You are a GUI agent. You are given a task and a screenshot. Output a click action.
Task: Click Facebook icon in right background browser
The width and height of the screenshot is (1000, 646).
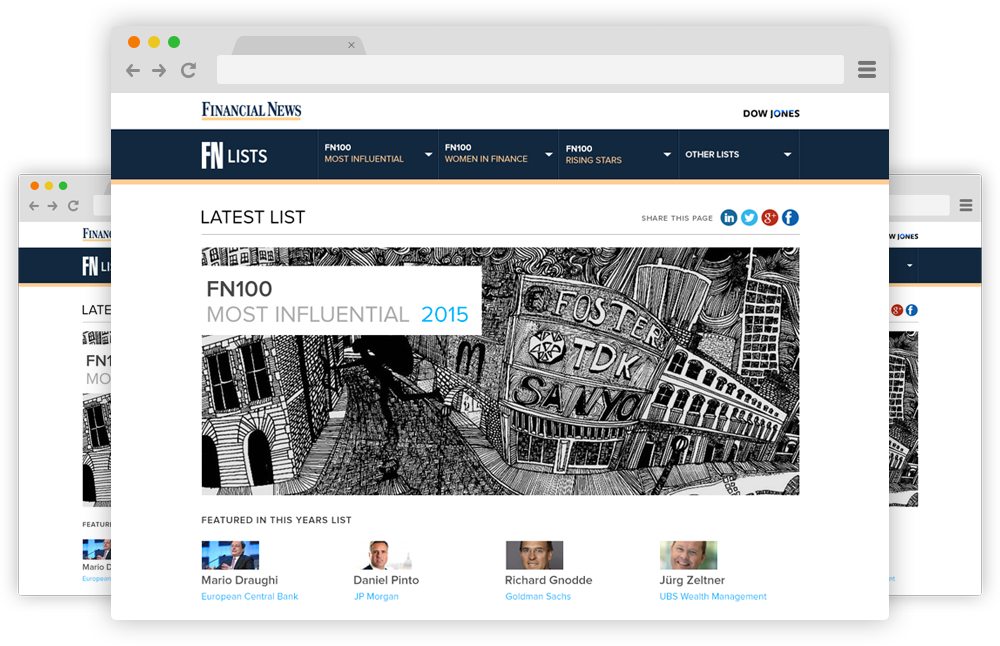(x=912, y=311)
